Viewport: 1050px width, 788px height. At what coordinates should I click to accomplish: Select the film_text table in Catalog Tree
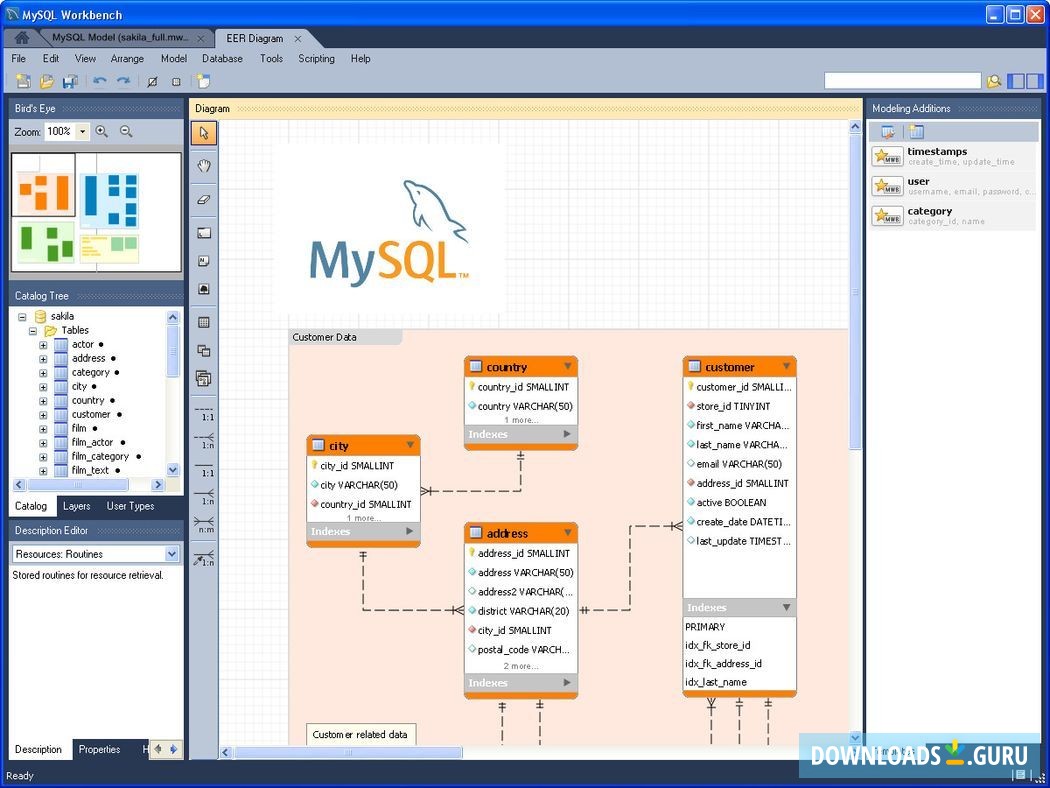(90, 471)
